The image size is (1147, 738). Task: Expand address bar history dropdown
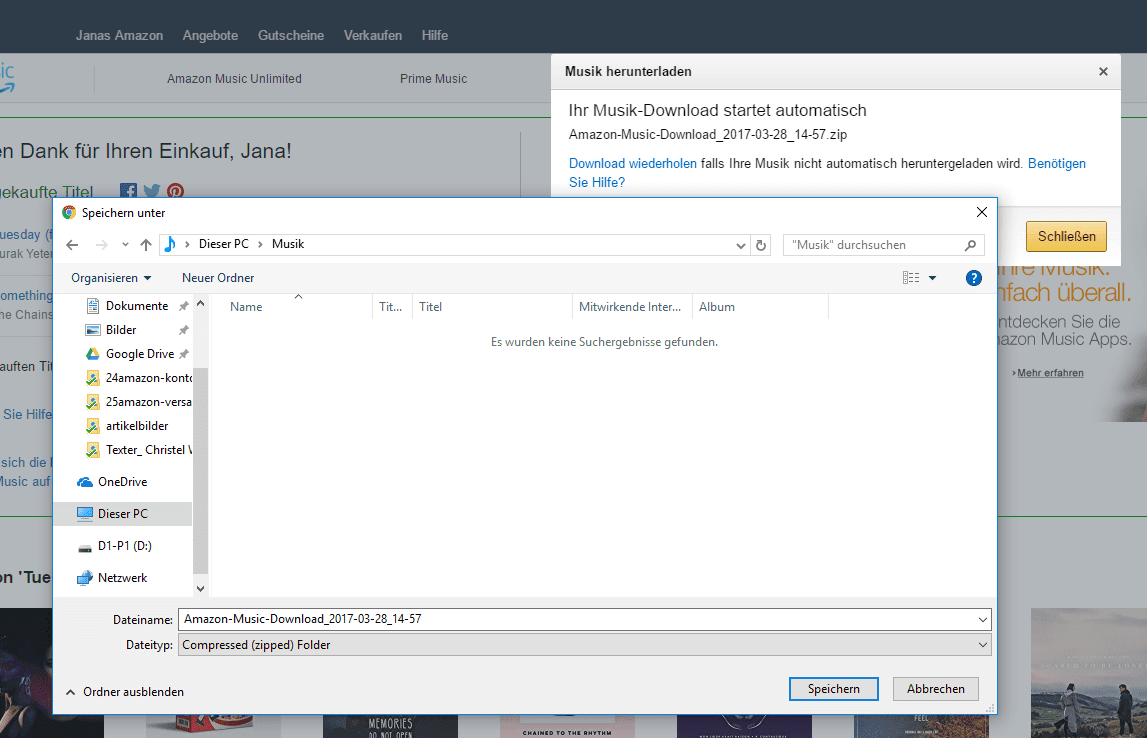[x=740, y=245]
